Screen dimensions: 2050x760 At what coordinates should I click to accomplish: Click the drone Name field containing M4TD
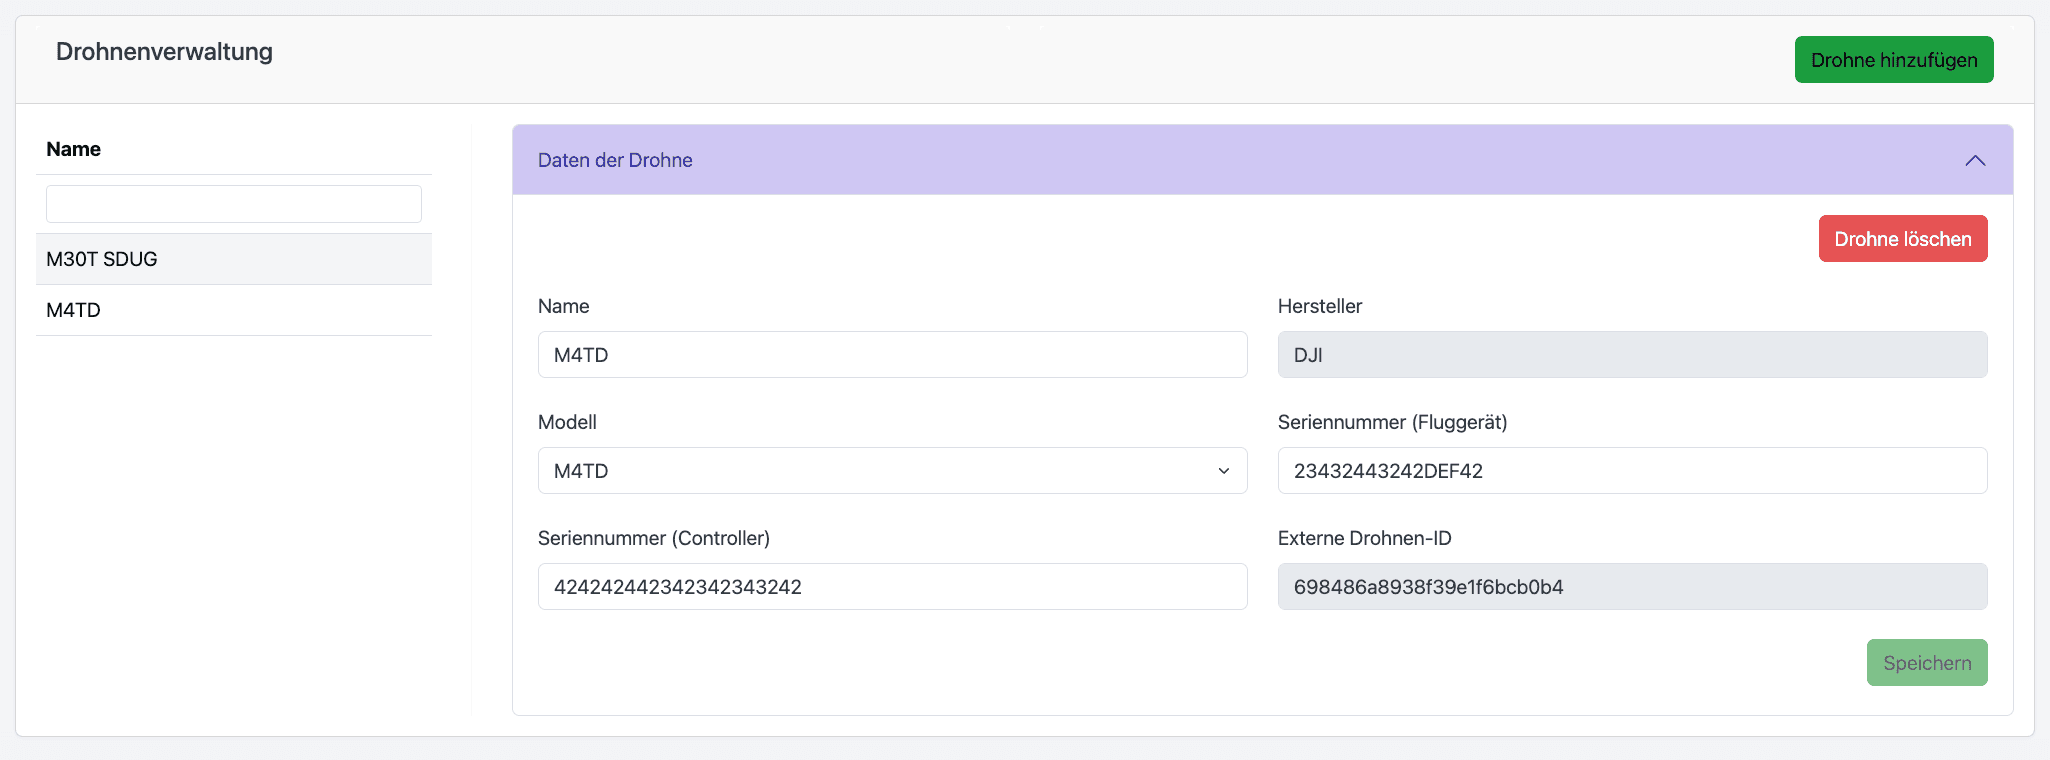pos(892,355)
